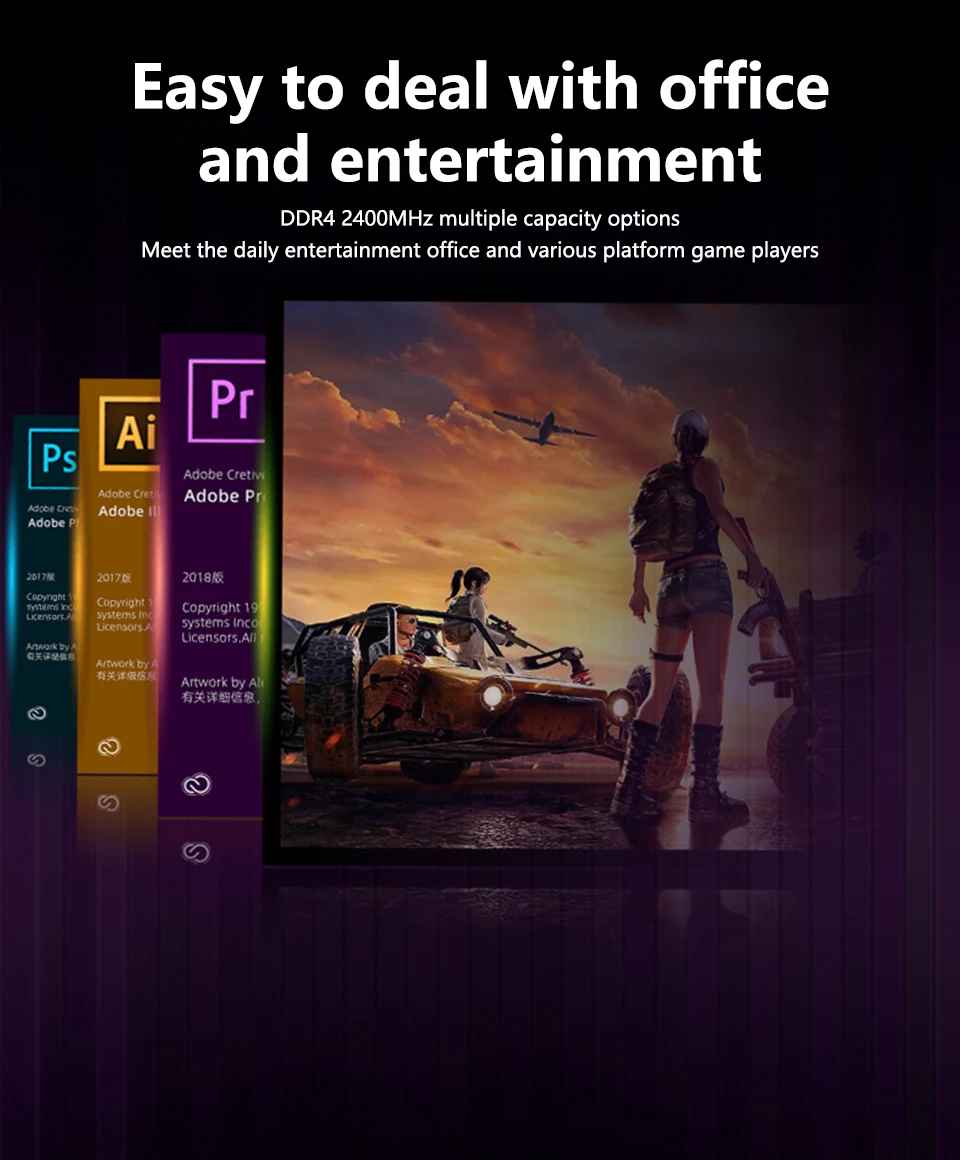Click Creative Cloud icon on teal Photoshop card

click(36, 713)
